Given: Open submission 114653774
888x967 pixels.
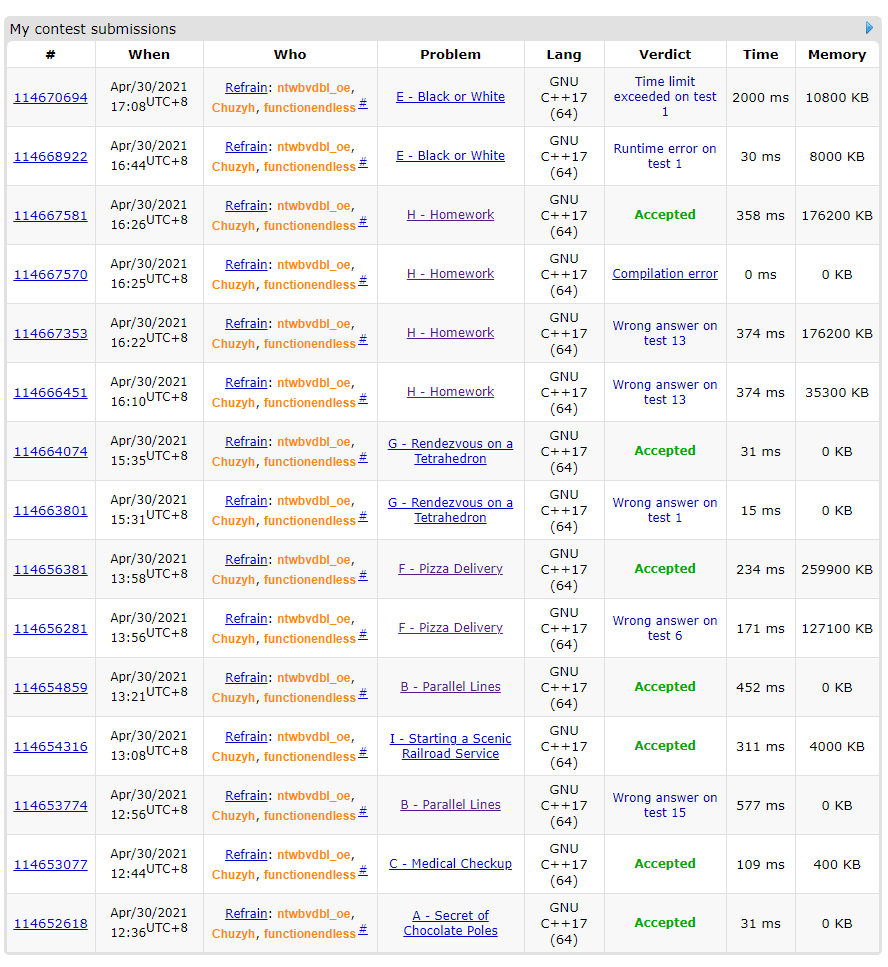Looking at the screenshot, I should 50,806.
